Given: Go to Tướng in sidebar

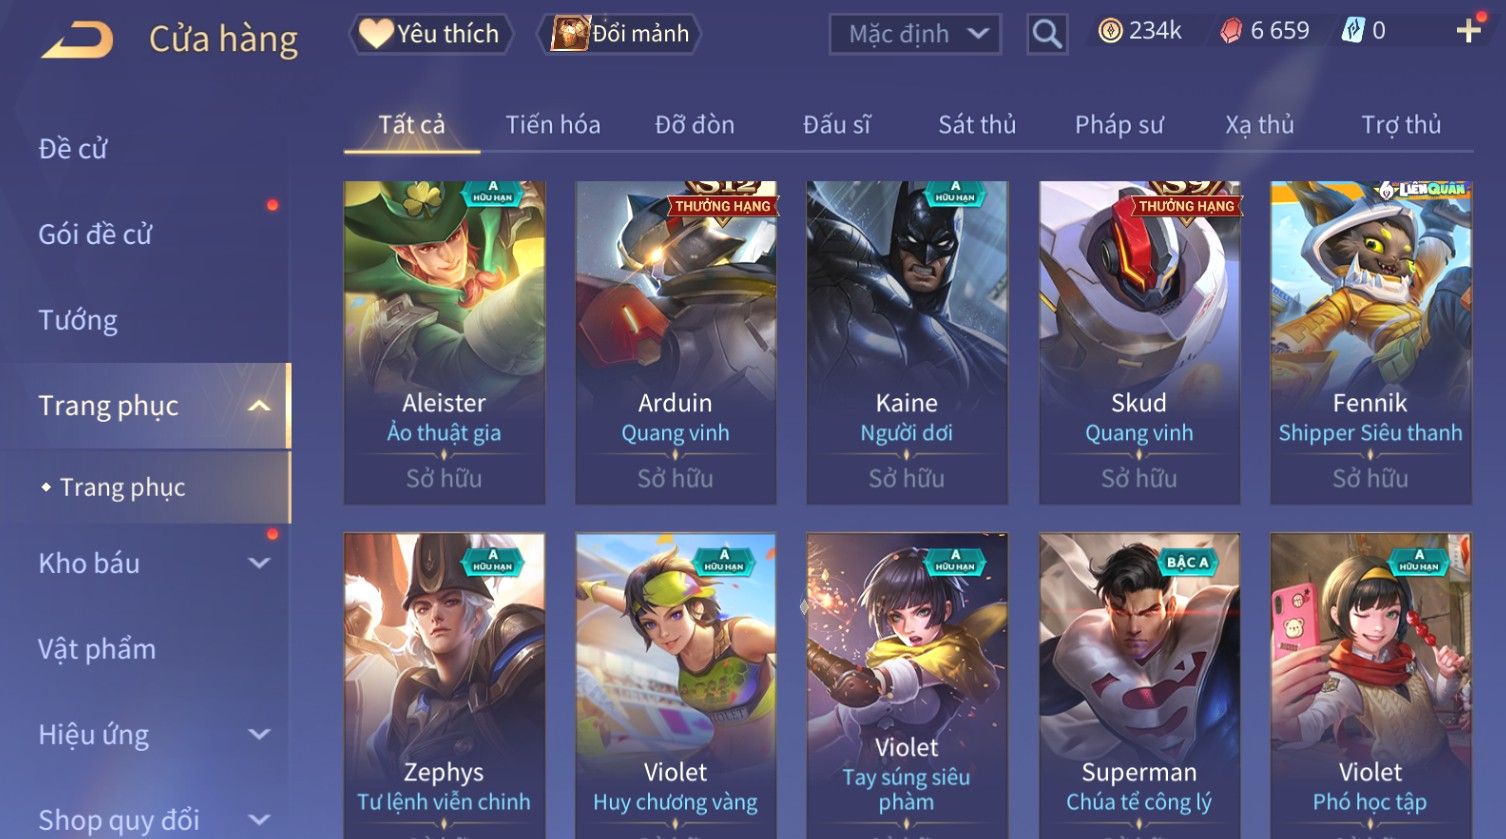Looking at the screenshot, I should point(78,320).
